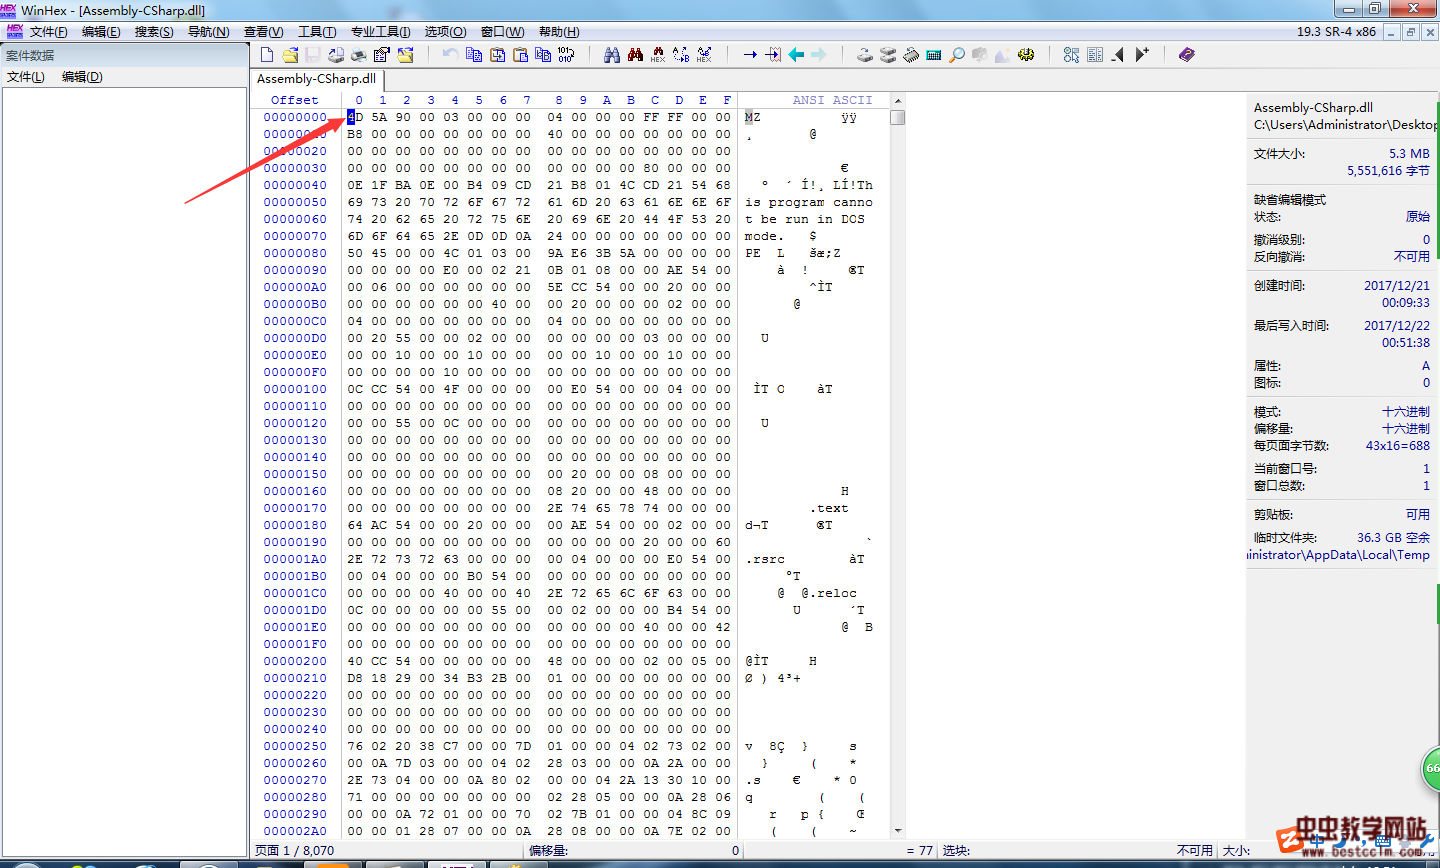Viewport: 1440px width, 868px height.
Task: Click the Open RAM chip icon
Action: (911, 55)
